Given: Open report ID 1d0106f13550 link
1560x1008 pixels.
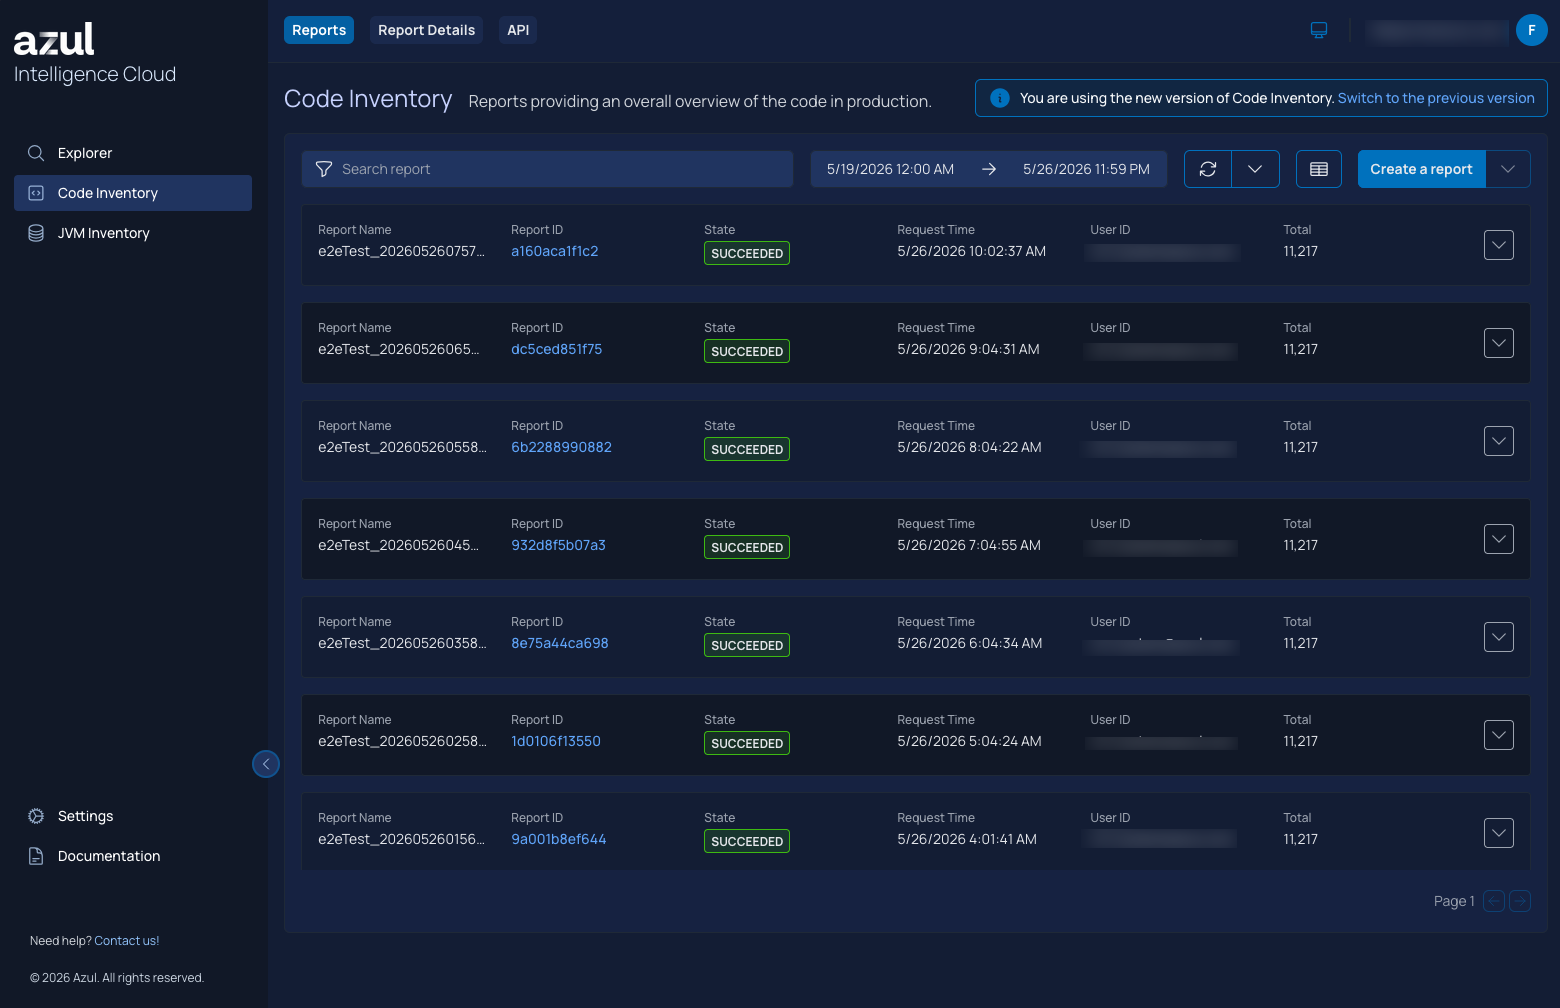Looking at the screenshot, I should (x=556, y=741).
